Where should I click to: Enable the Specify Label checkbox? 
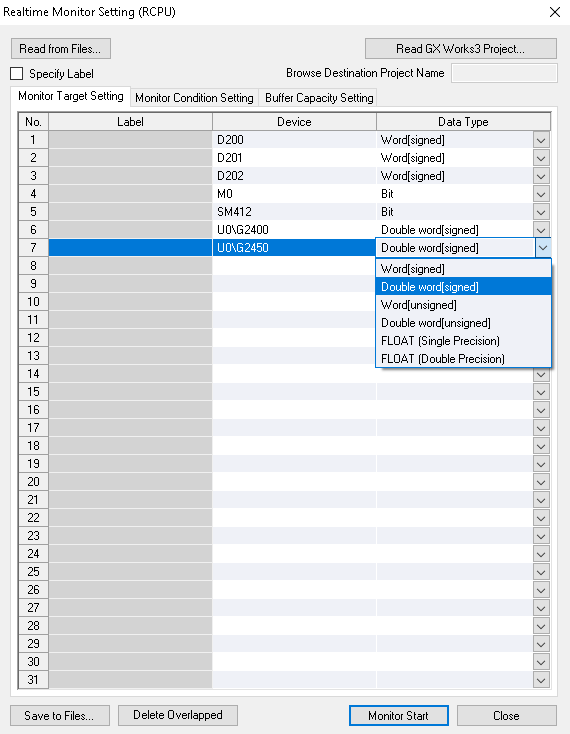tap(16, 73)
